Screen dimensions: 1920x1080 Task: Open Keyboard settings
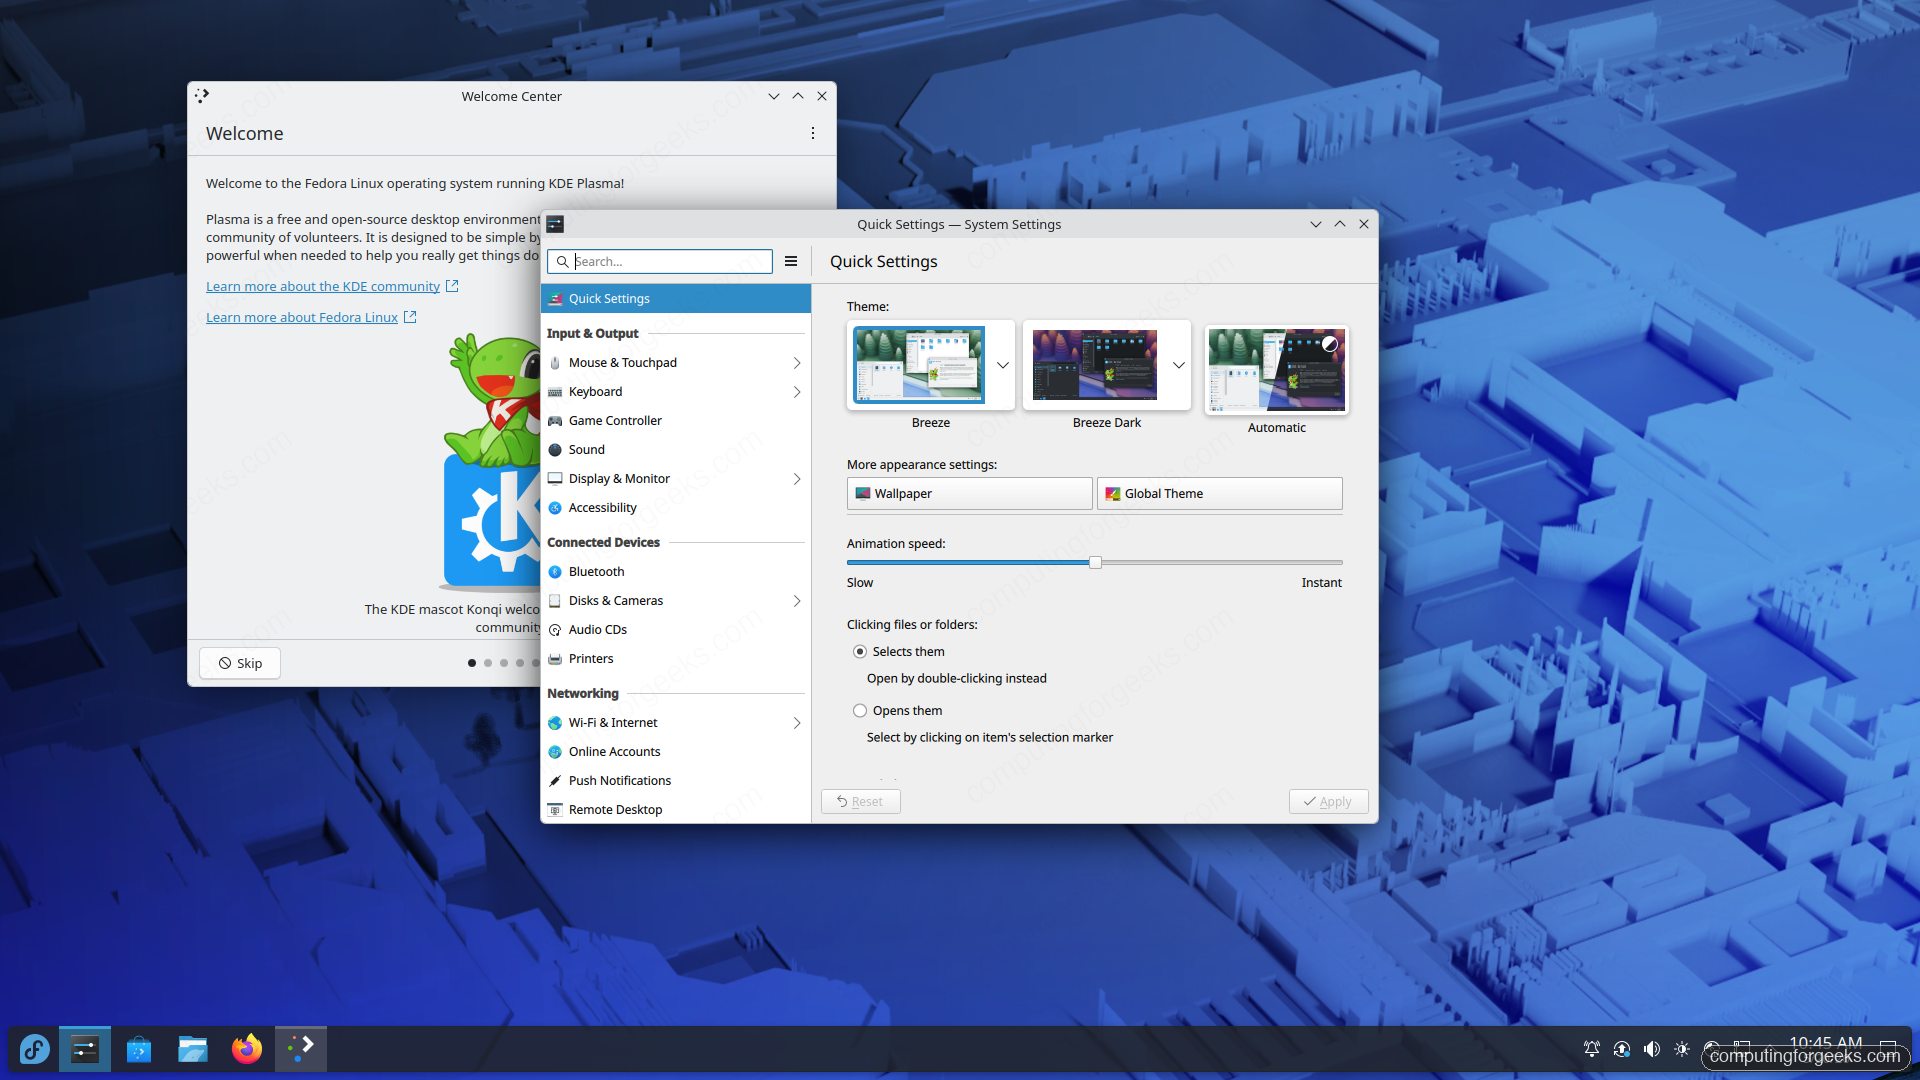pos(676,392)
